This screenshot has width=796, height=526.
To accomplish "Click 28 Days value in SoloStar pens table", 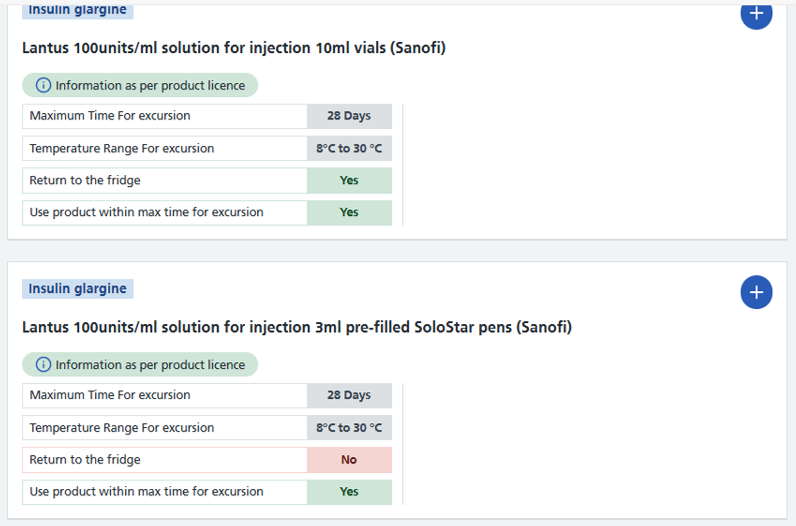I will coord(349,395).
